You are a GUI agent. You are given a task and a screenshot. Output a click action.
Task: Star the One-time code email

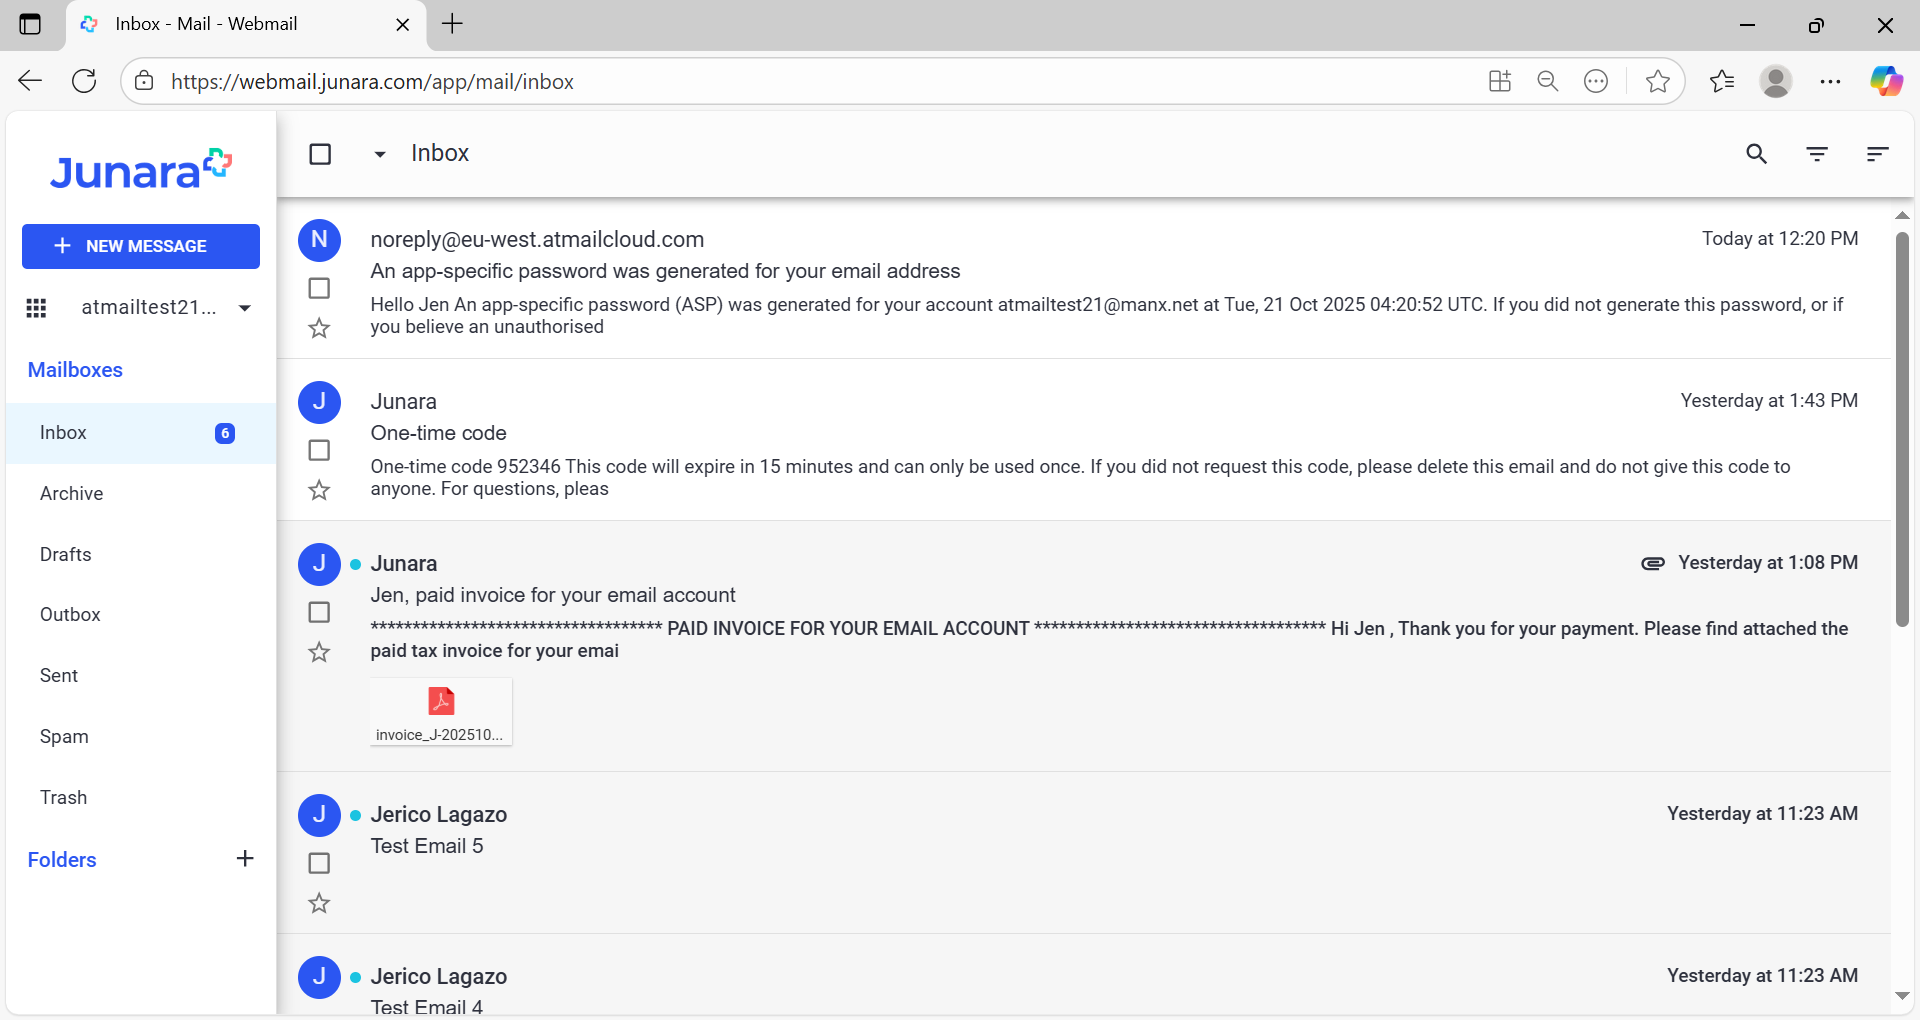point(319,490)
